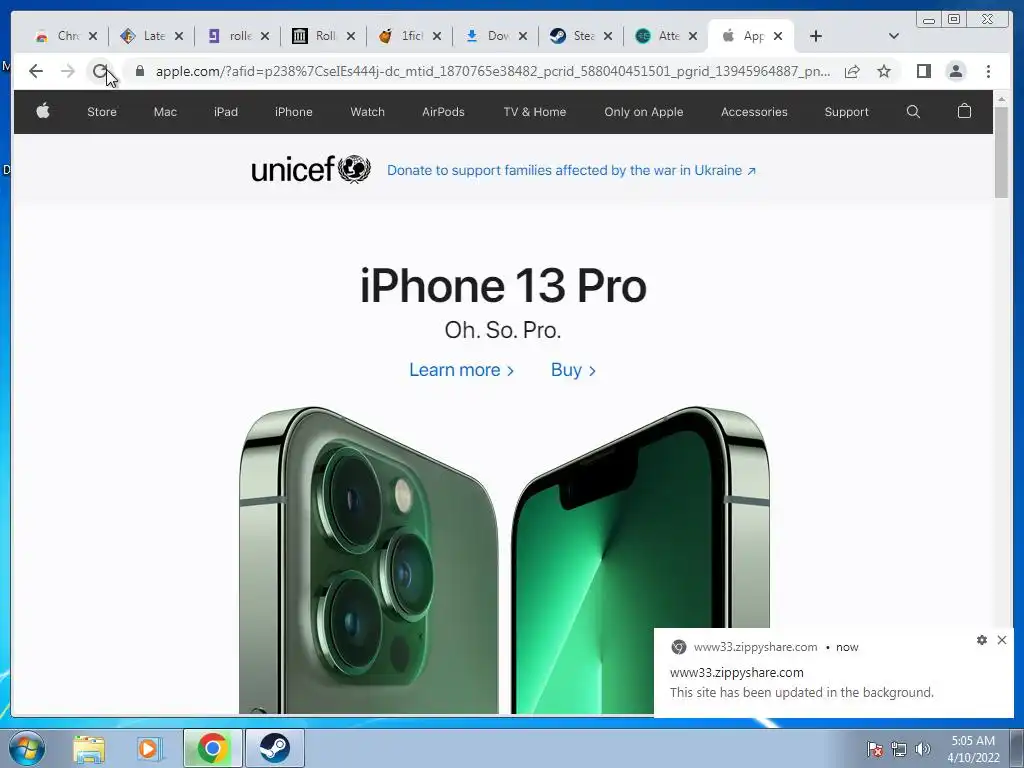
Task: Open the iPad menu item
Action: tap(226, 112)
